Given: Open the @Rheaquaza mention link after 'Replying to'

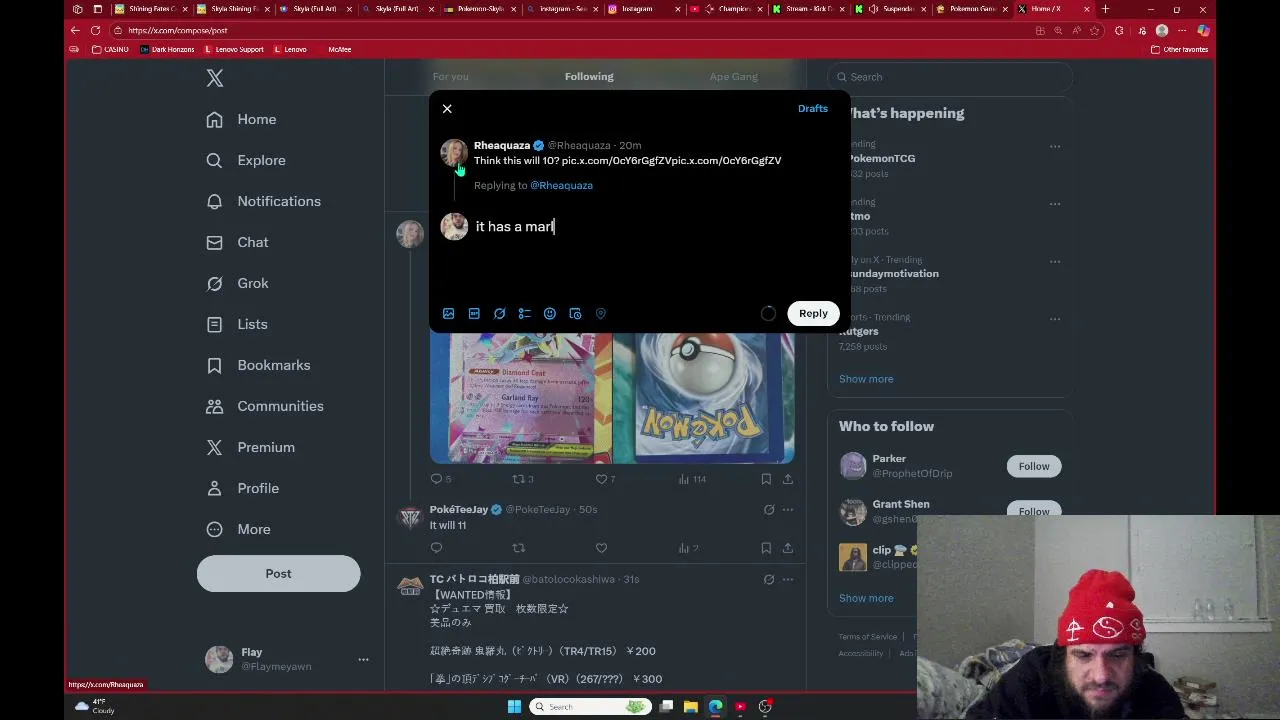Looking at the screenshot, I should point(561,185).
